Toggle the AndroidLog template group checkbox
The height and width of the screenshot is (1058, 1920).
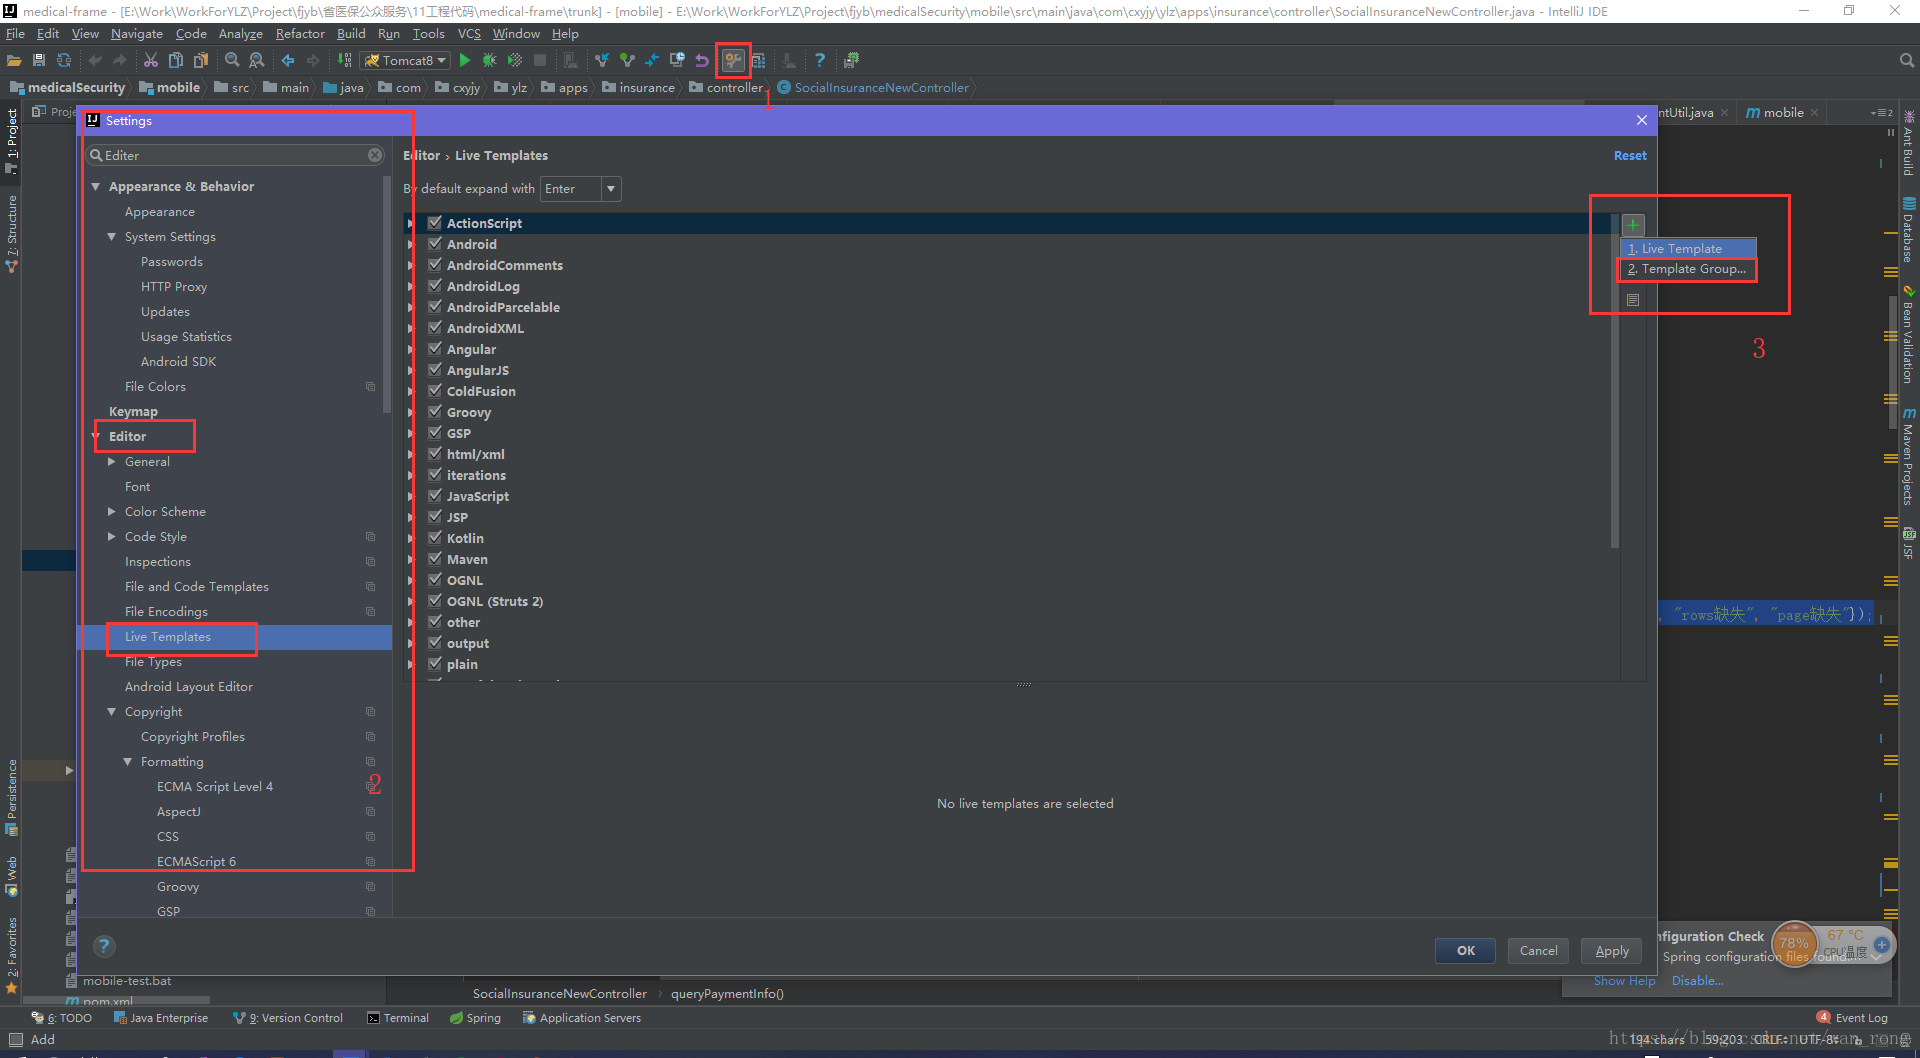point(435,286)
